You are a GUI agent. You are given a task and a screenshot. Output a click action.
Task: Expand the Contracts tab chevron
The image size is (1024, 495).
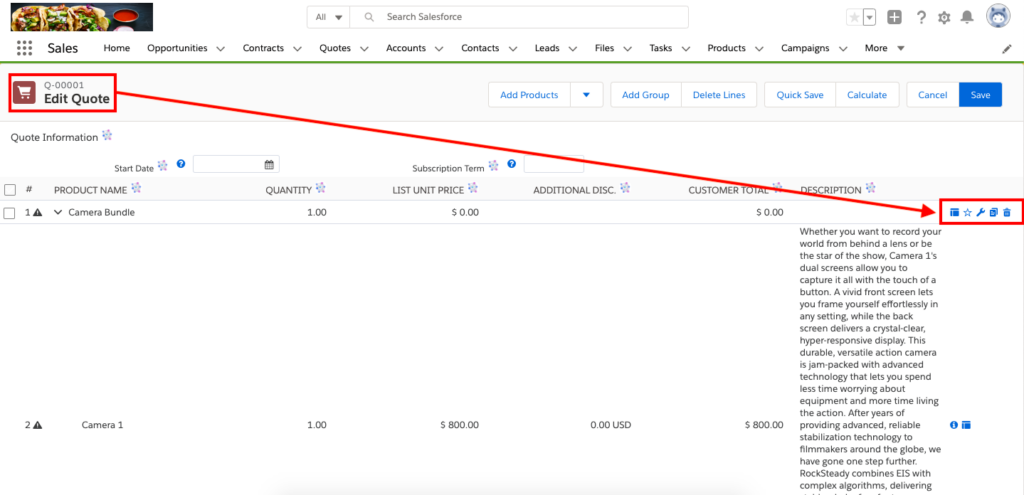pyautogui.click(x=297, y=48)
